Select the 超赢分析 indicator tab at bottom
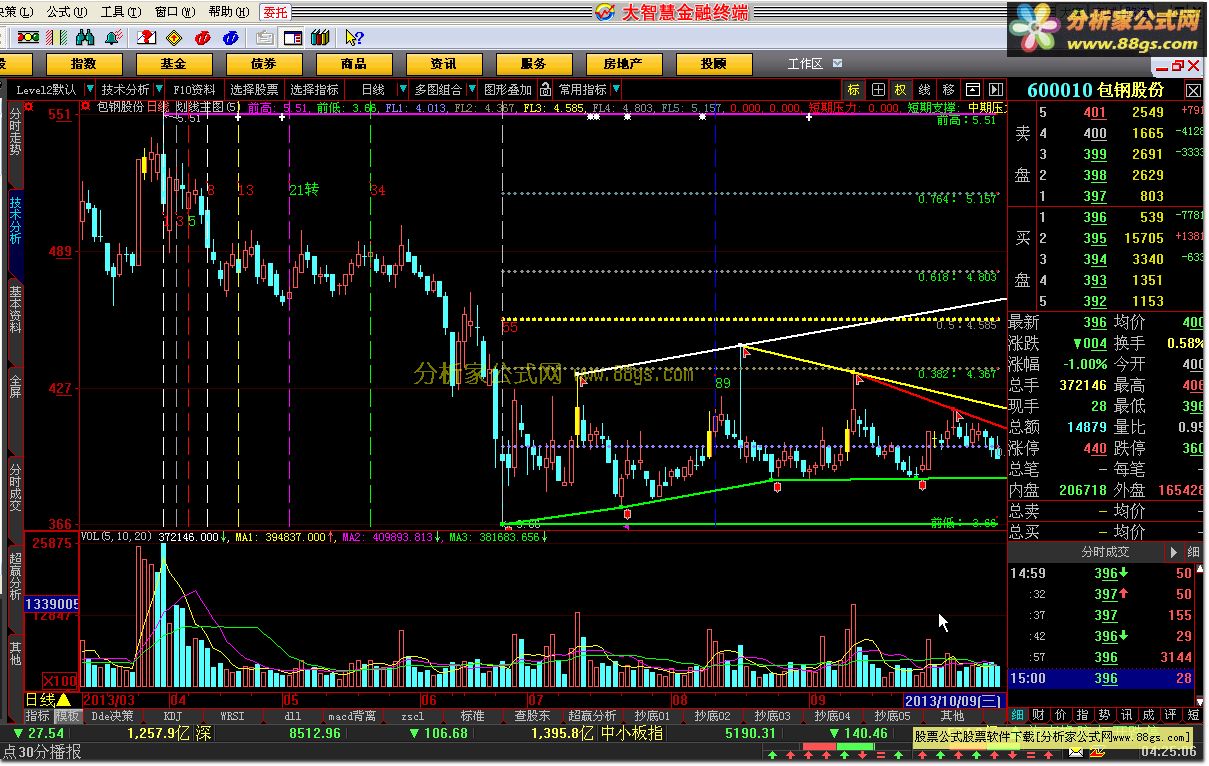 tap(592, 716)
